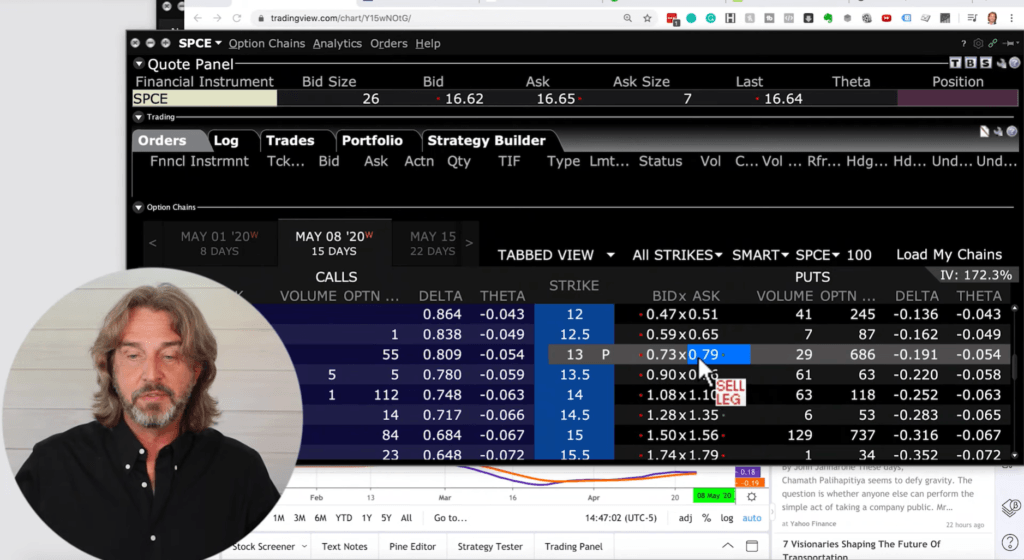The width and height of the screenshot is (1024, 560).
Task: Toggle the auto scale option
Action: (752, 518)
